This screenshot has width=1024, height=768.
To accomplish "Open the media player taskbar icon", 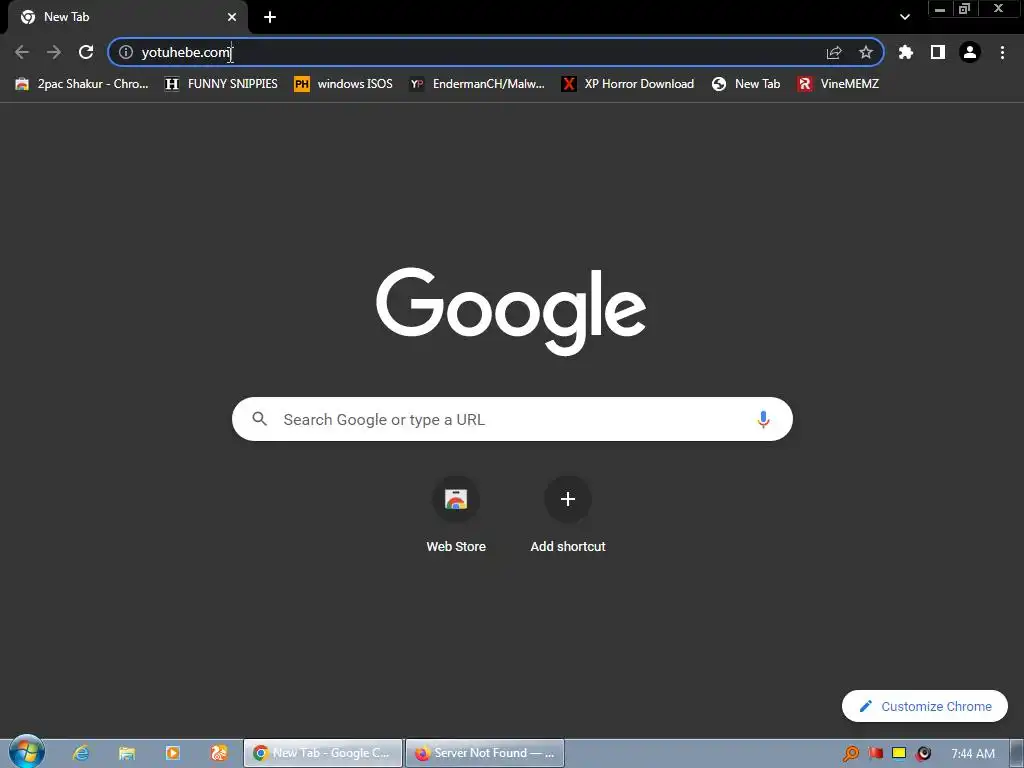I will coord(172,753).
